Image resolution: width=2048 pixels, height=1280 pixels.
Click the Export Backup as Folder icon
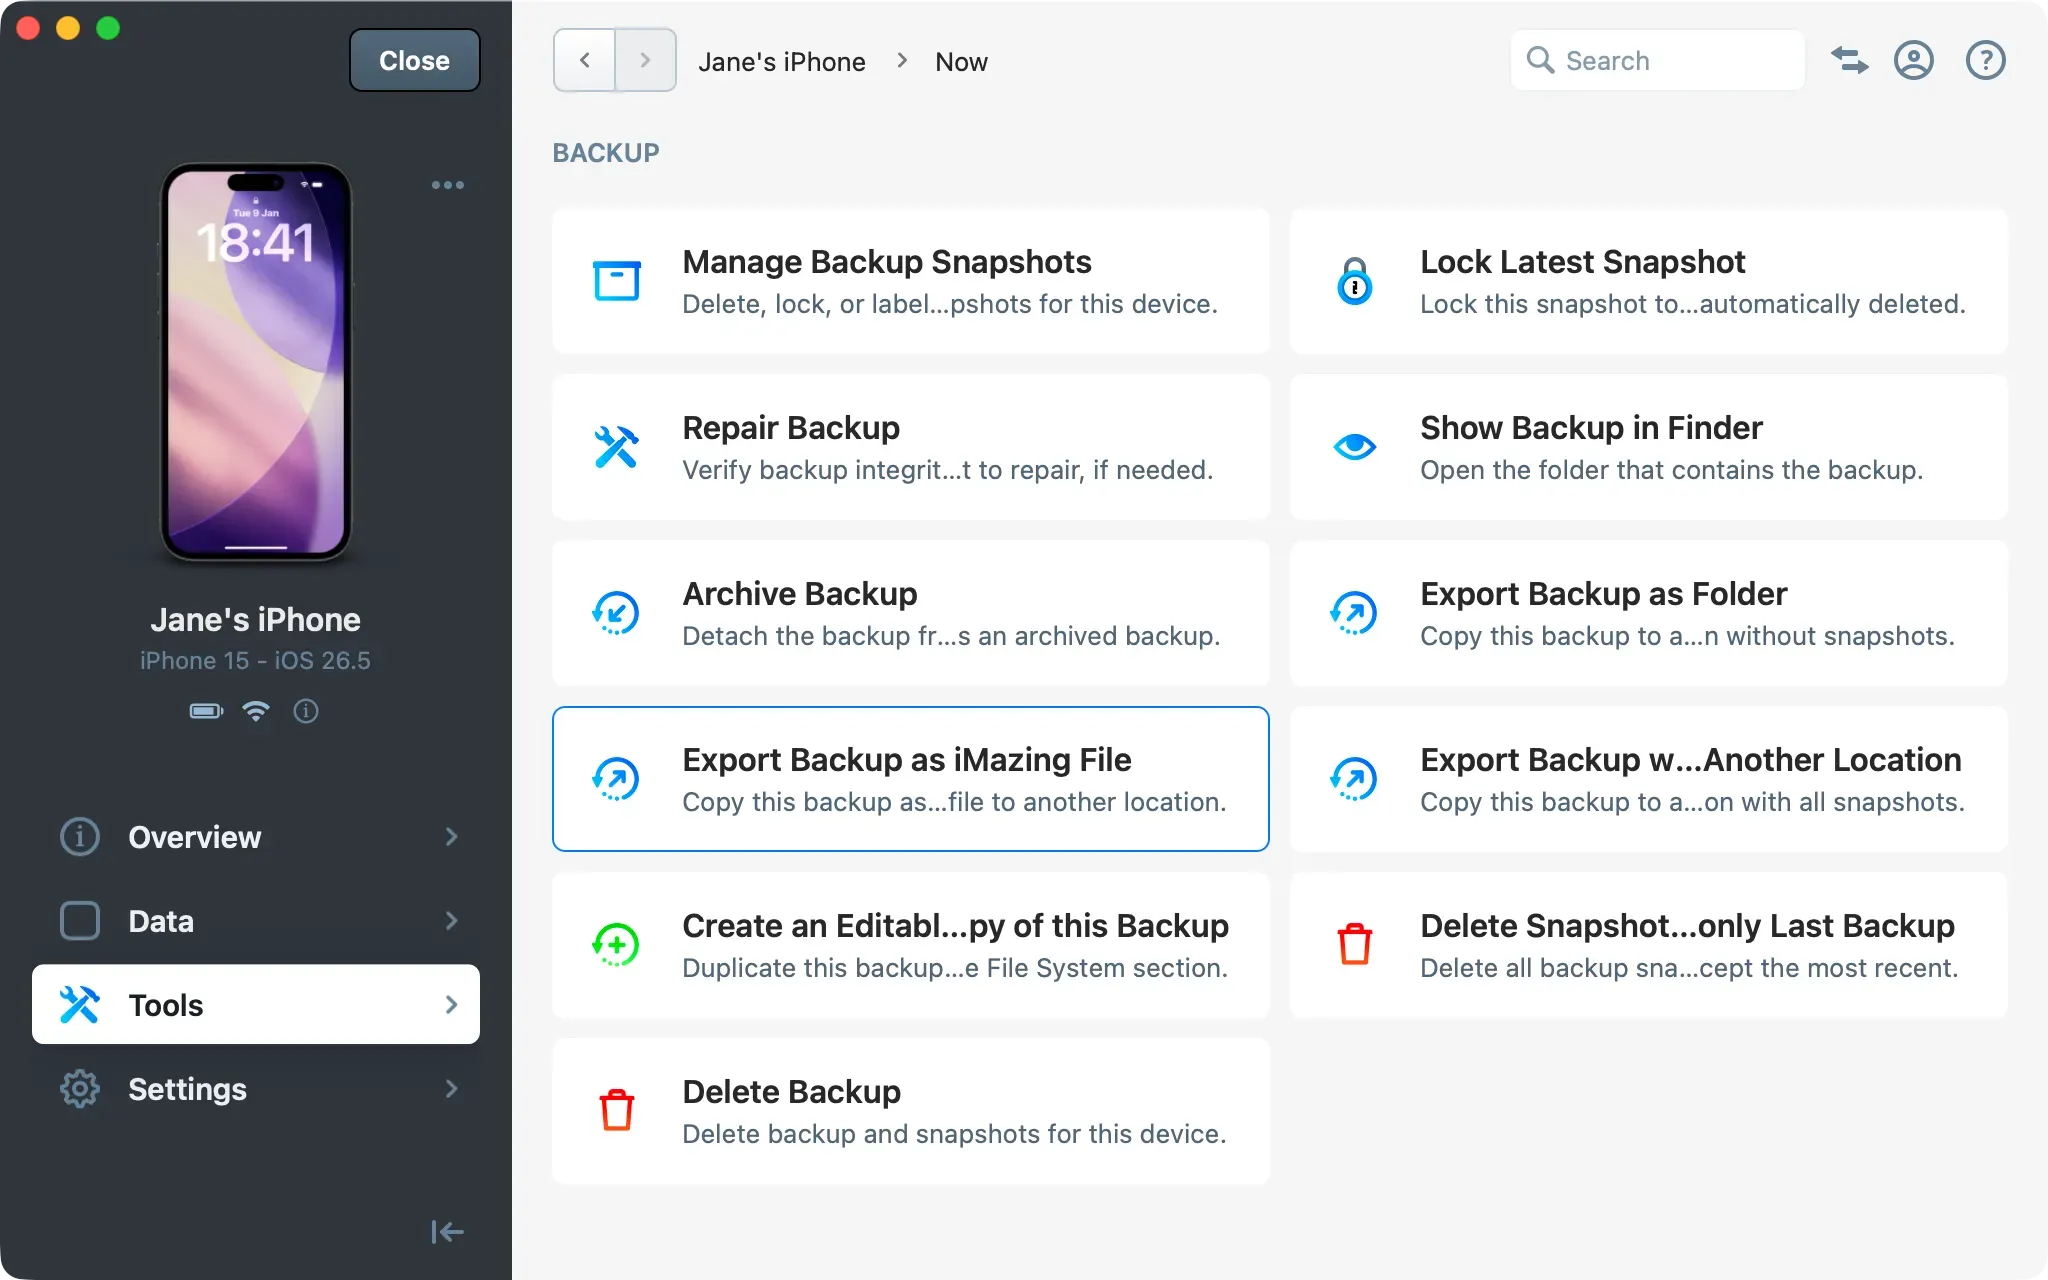[x=1354, y=613]
